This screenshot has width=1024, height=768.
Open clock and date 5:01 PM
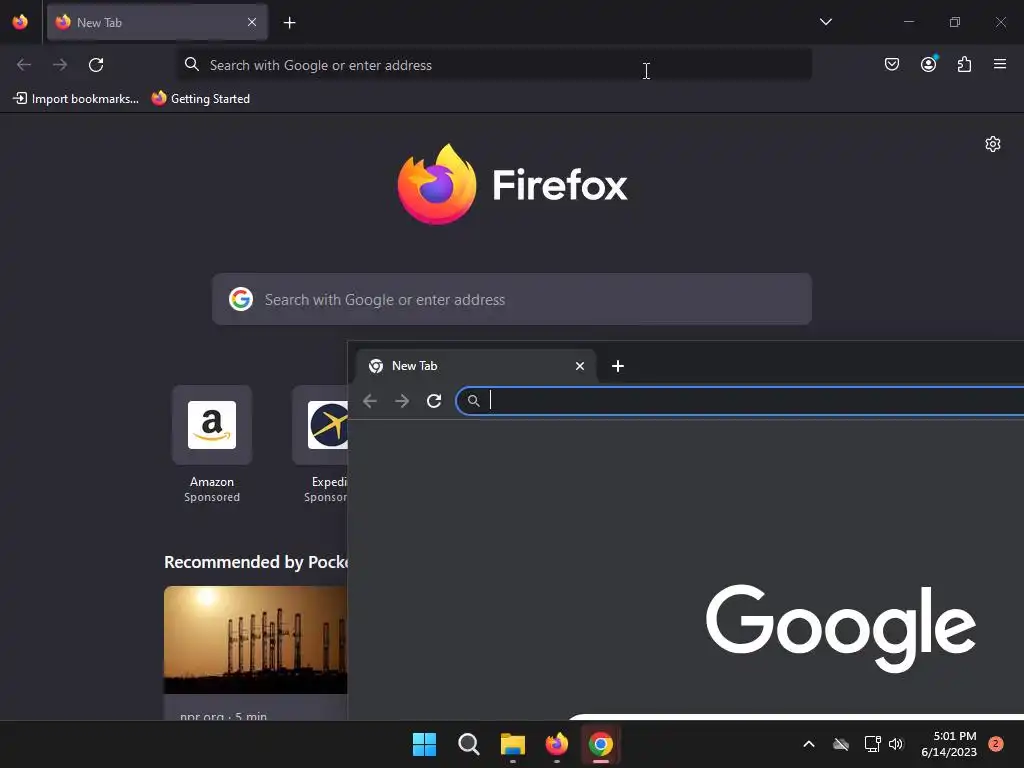[x=948, y=744]
